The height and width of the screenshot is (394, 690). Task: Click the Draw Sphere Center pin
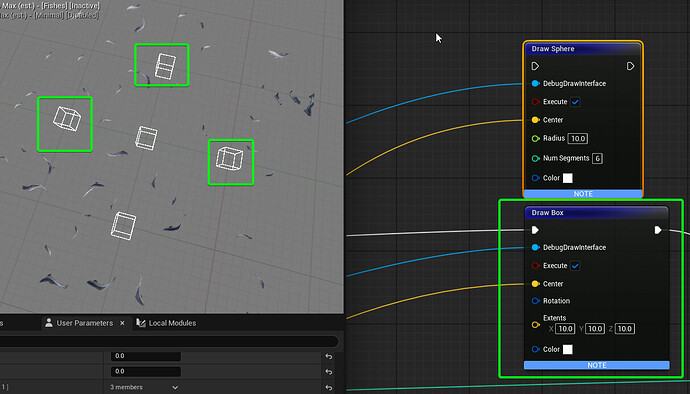[x=536, y=120]
